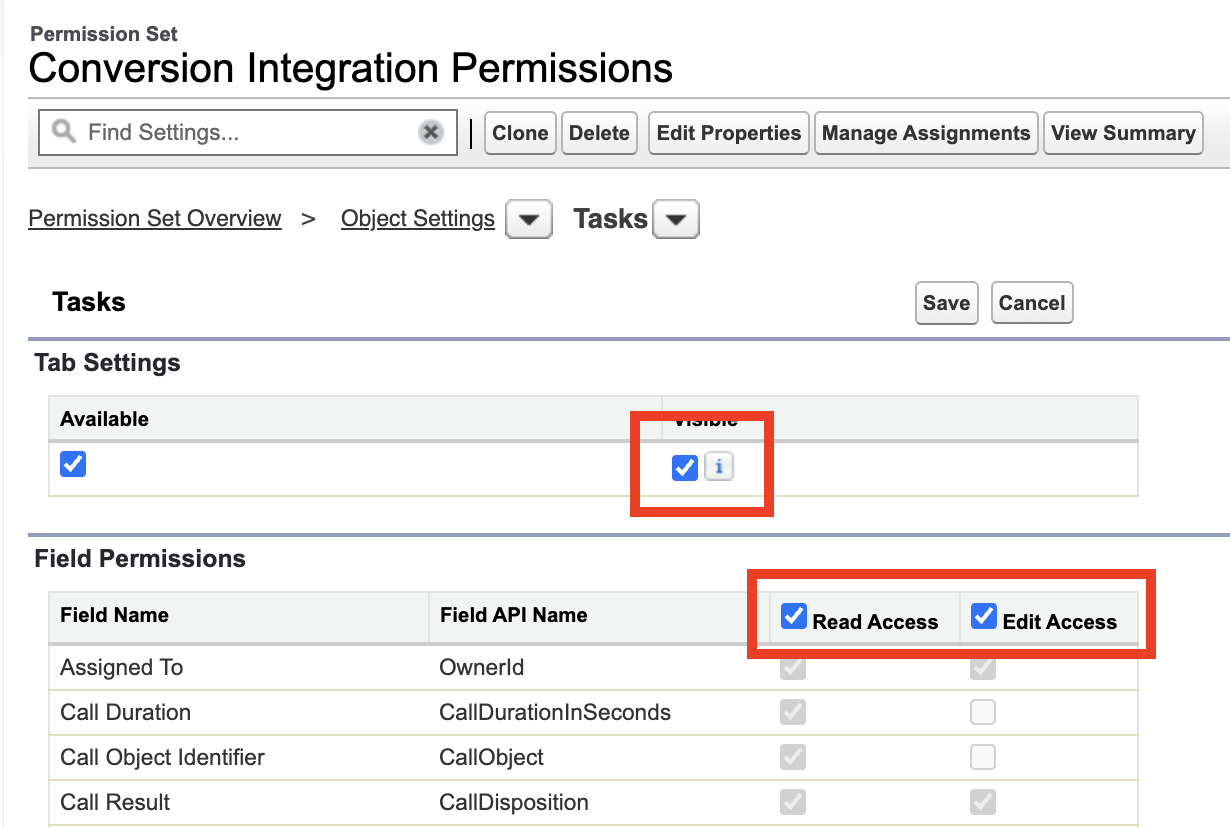The height and width of the screenshot is (828, 1230).
Task: Open the Object Settings breadcrumb link
Action: (418, 218)
